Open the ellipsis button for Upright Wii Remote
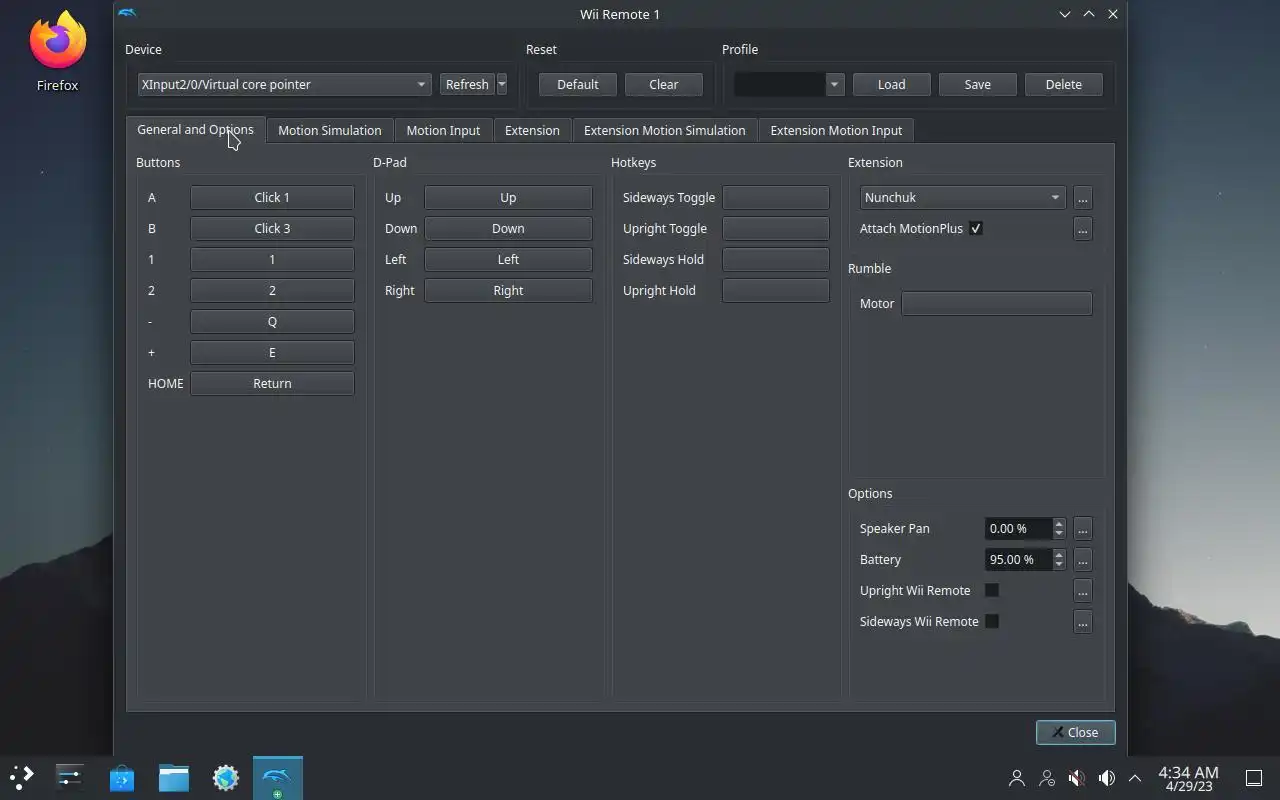1280x800 pixels. [x=1082, y=591]
